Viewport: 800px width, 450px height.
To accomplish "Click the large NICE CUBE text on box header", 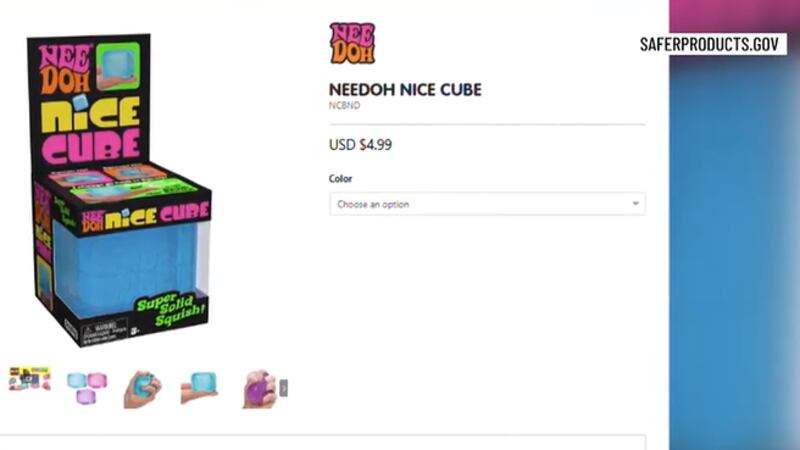I will coord(88,130).
